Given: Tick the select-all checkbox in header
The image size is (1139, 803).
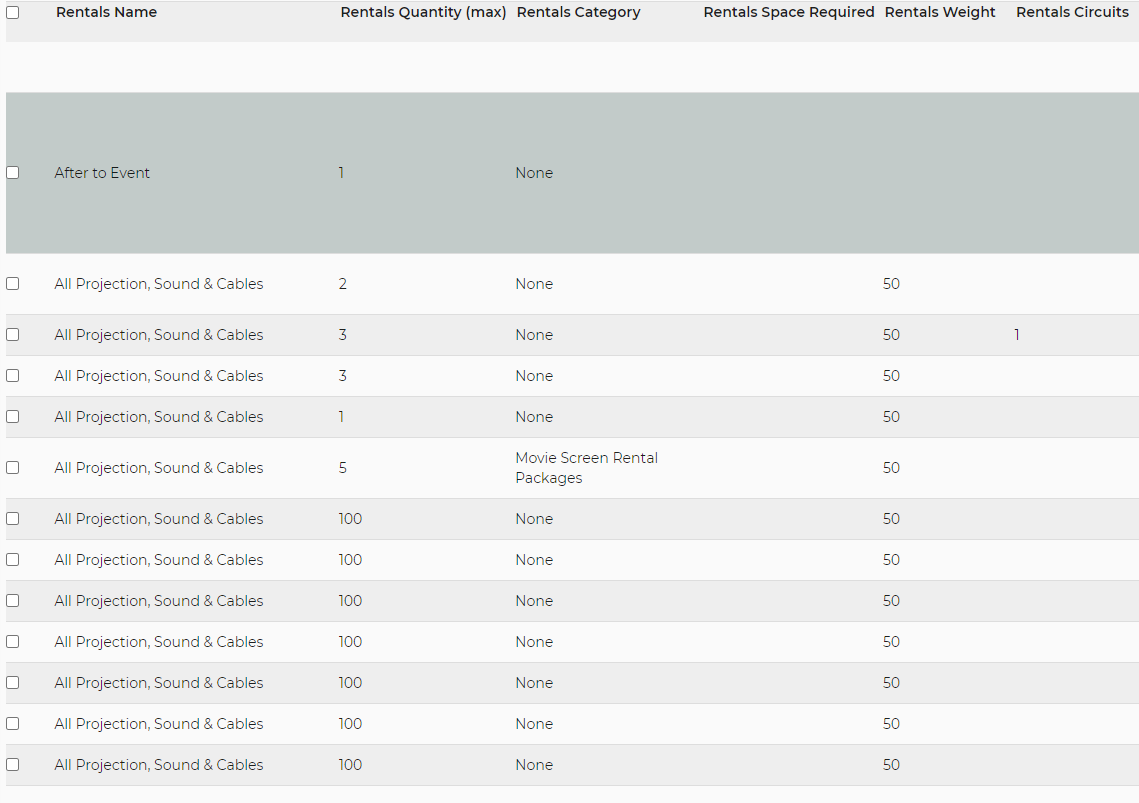Looking at the screenshot, I should [12, 13].
